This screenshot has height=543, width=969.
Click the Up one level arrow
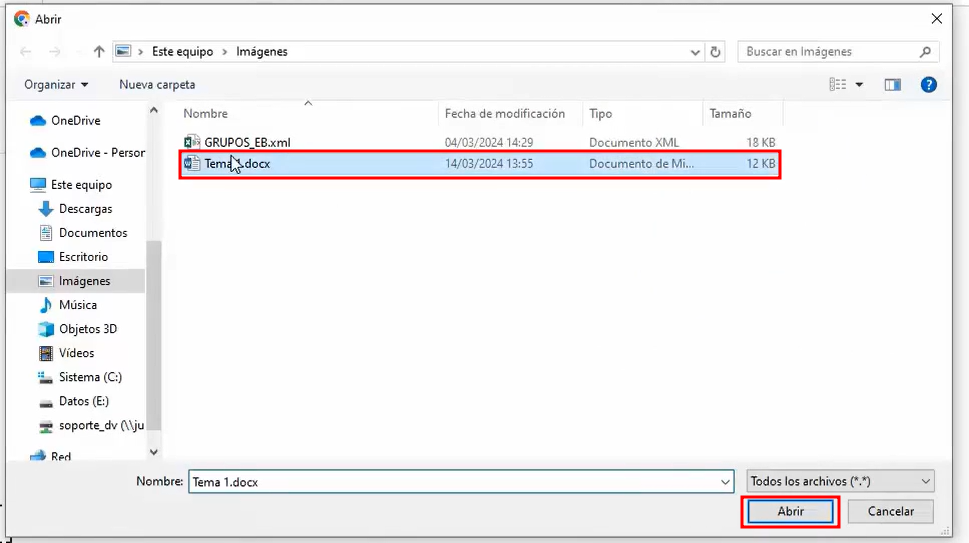99,51
